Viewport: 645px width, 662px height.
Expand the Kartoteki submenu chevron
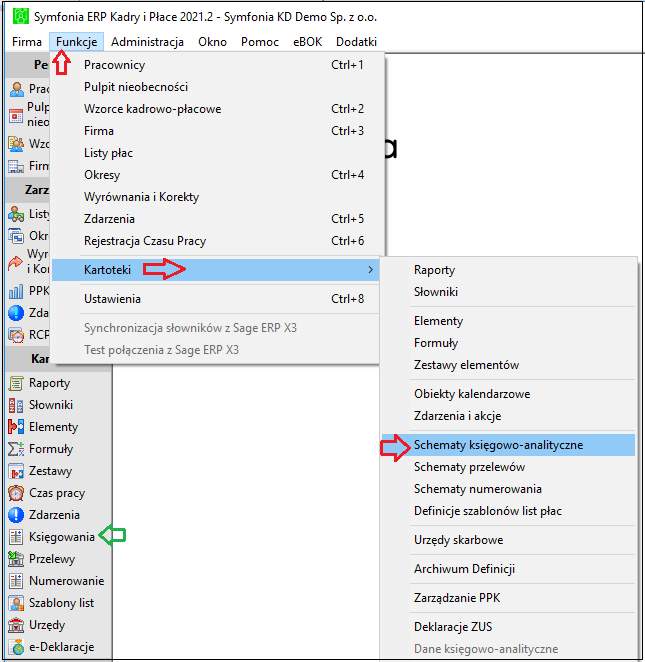coord(370,269)
